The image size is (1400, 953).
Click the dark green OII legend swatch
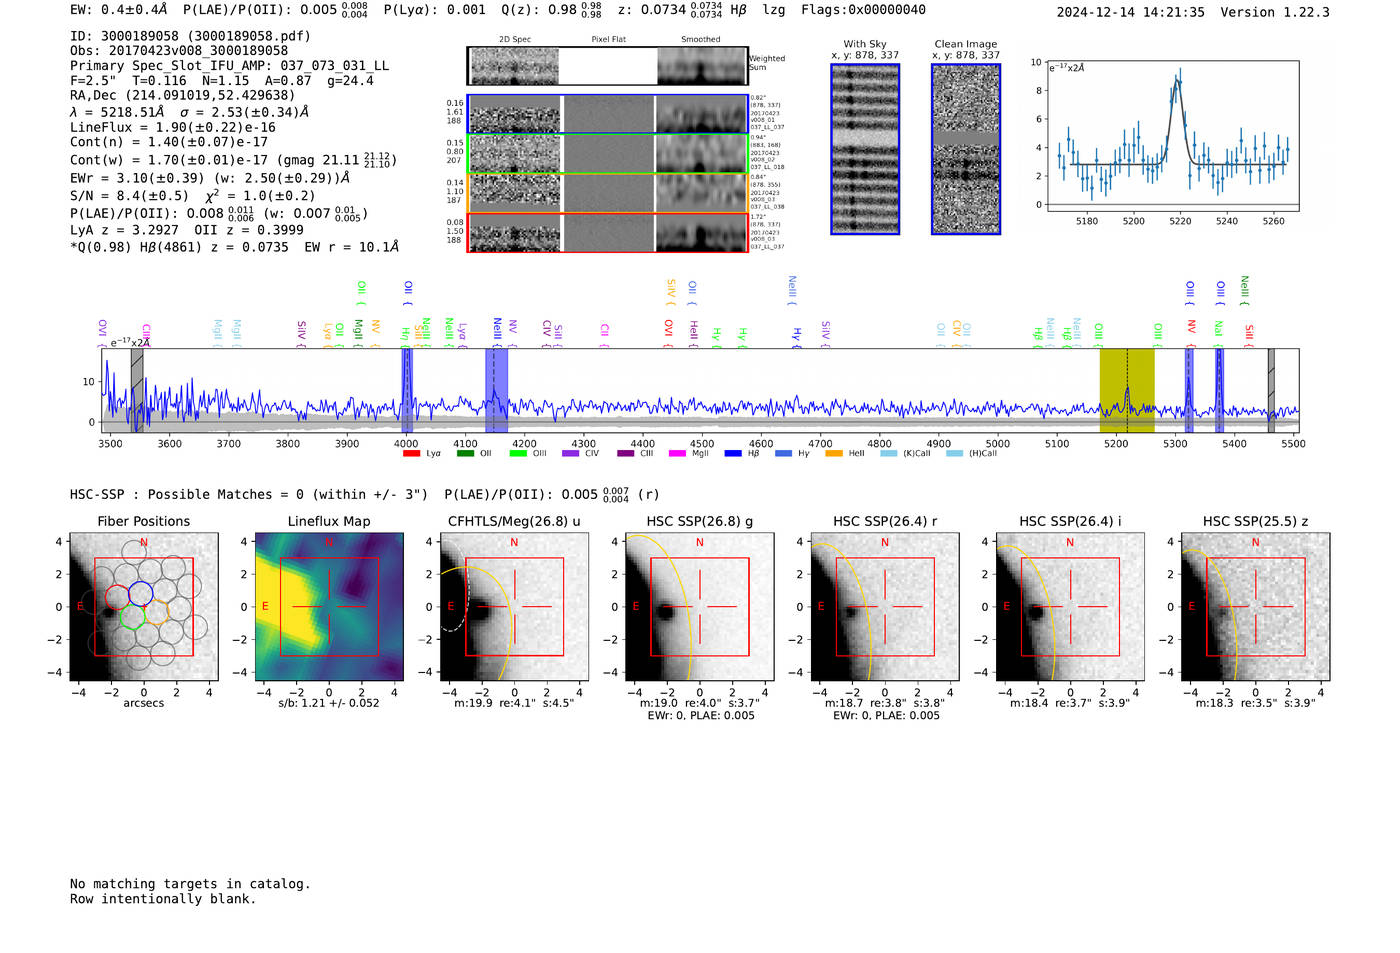point(465,454)
